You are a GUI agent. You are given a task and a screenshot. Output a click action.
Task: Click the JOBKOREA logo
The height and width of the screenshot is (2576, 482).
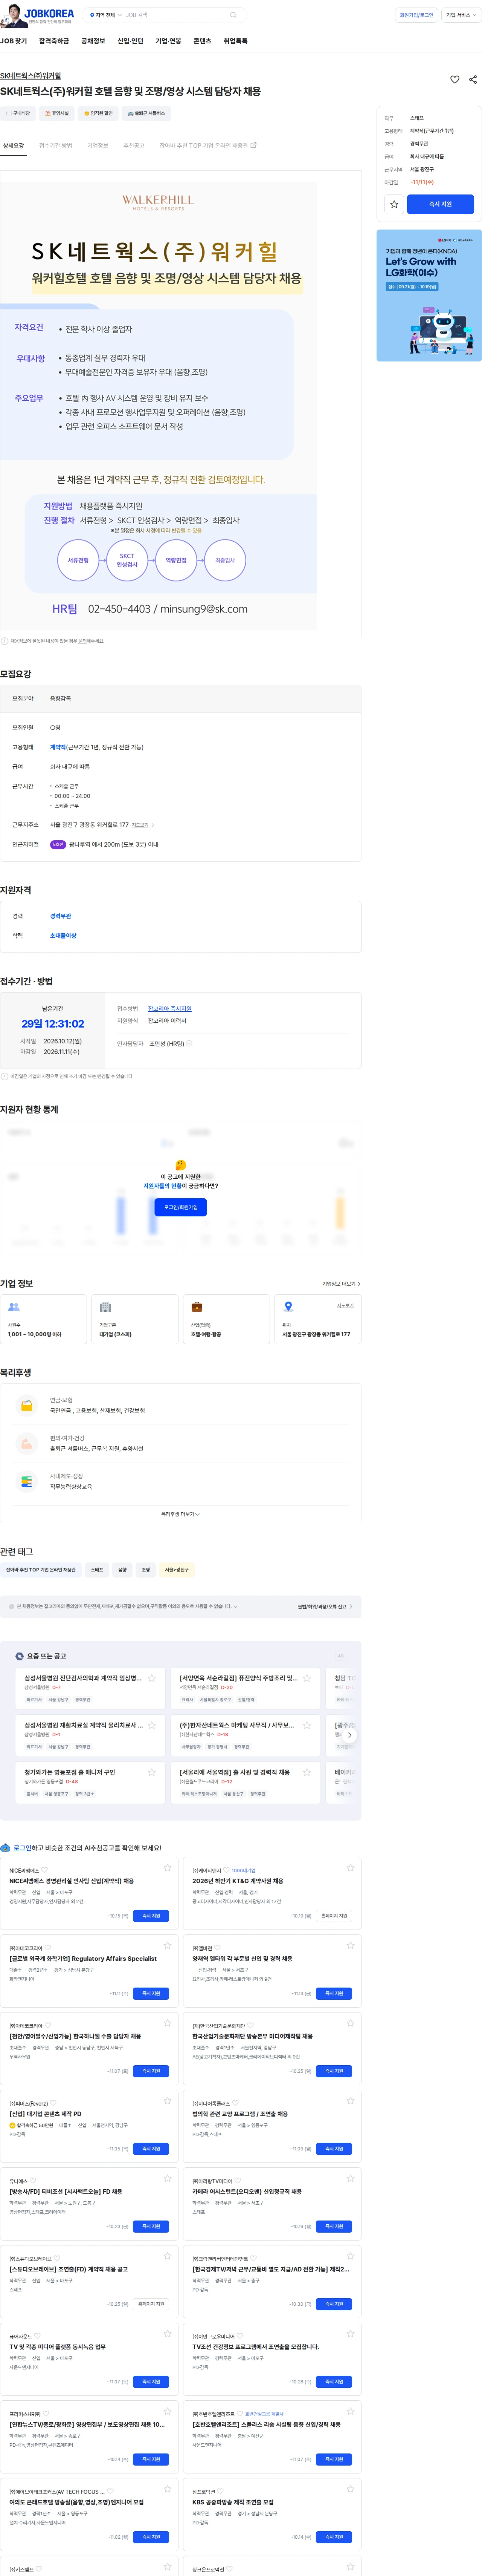pos(49,14)
